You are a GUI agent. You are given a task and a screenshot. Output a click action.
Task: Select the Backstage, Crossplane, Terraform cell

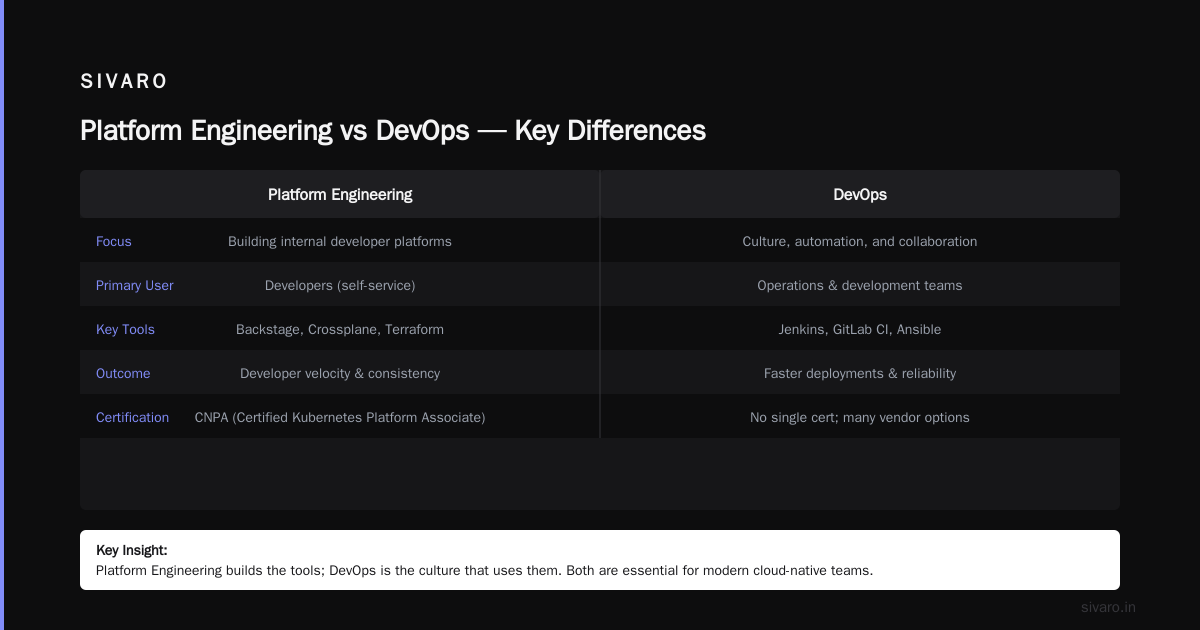[x=340, y=329]
